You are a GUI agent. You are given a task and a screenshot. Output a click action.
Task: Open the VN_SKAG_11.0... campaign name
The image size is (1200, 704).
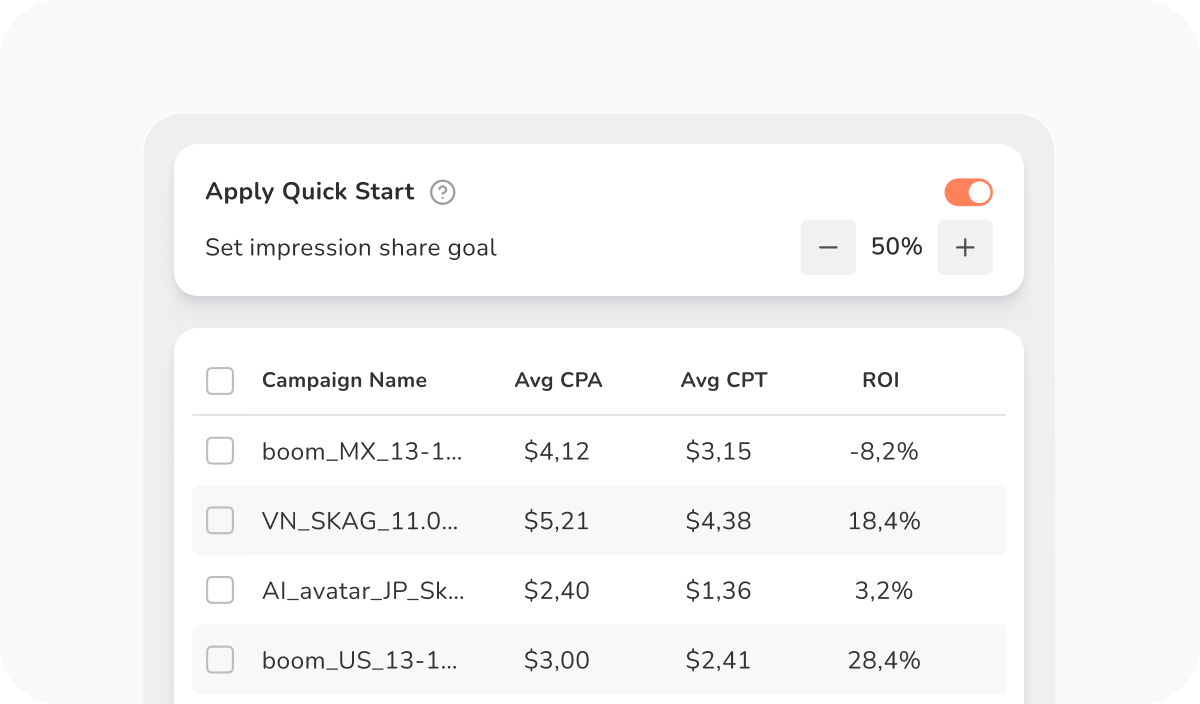point(360,522)
